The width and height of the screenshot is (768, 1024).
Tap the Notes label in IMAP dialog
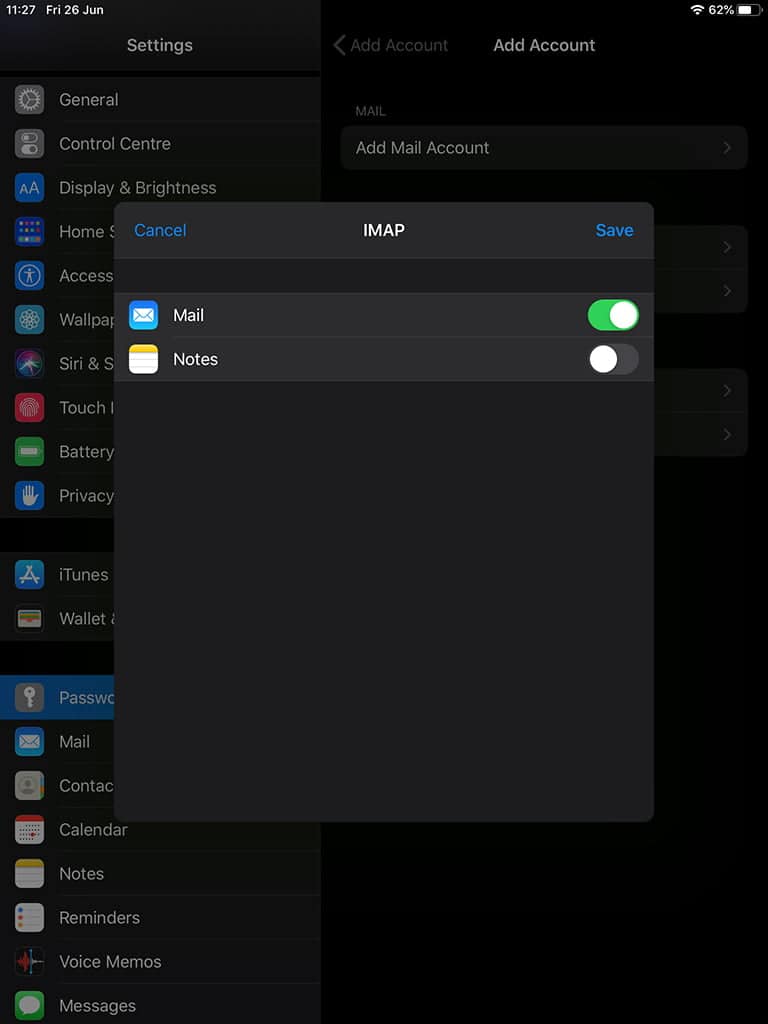pyautogui.click(x=195, y=359)
